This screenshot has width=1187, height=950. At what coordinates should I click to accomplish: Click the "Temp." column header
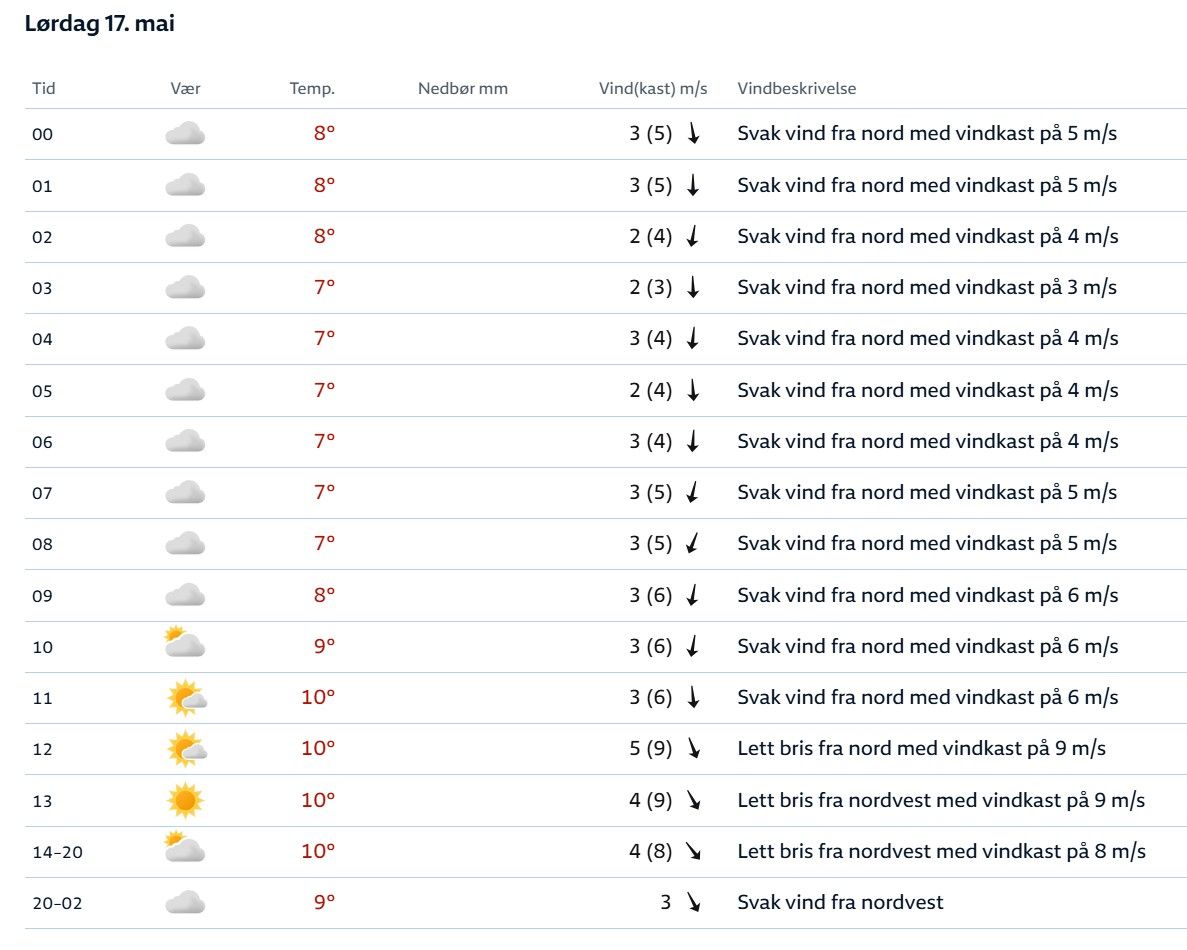pyautogui.click(x=312, y=88)
